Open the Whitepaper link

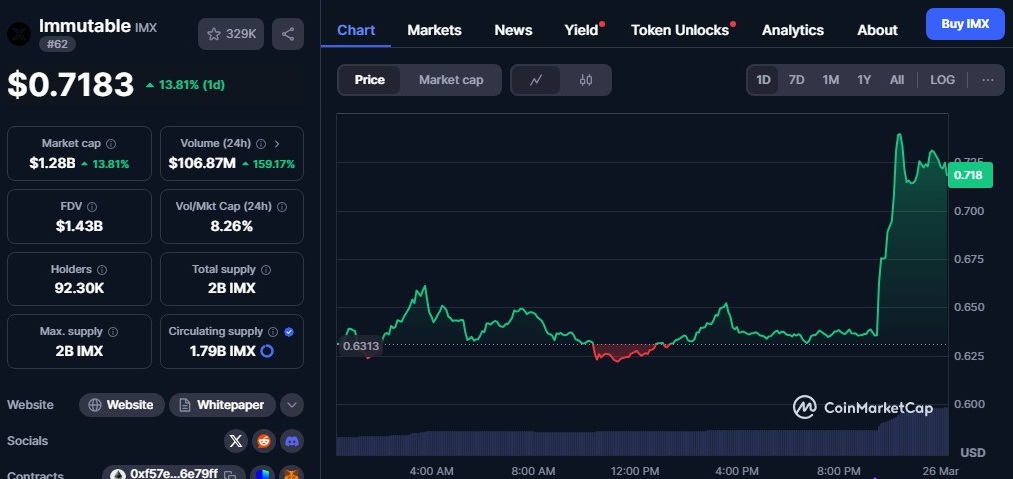click(x=222, y=405)
